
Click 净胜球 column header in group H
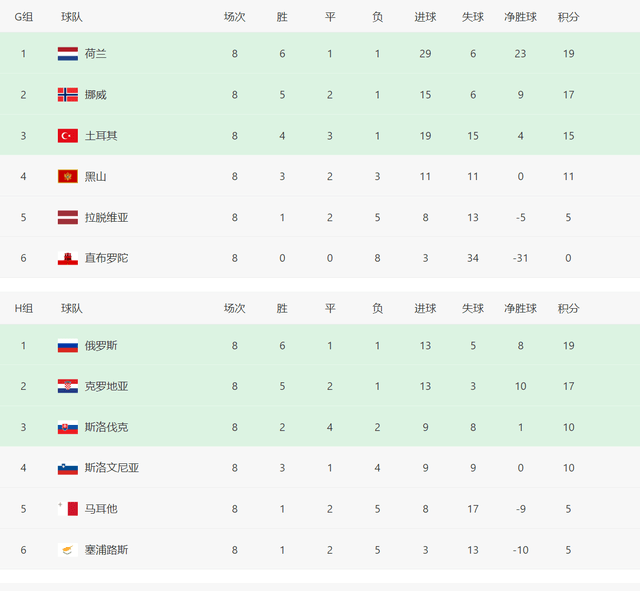click(x=520, y=309)
